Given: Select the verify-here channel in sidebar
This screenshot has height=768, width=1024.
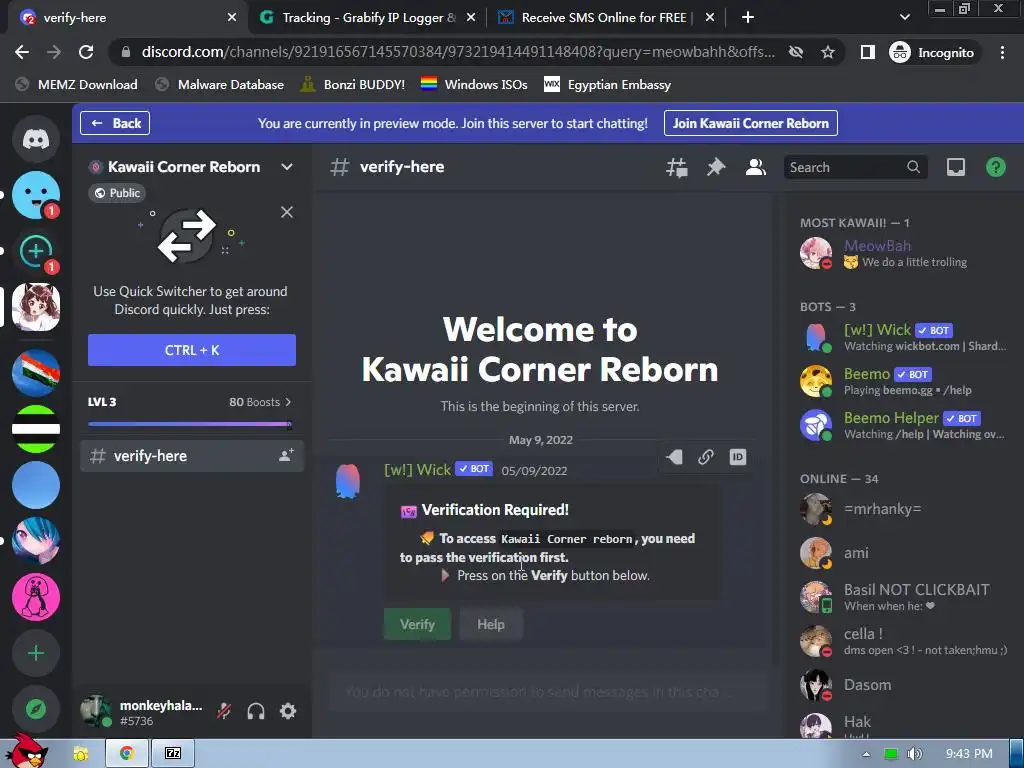Looking at the screenshot, I should pyautogui.click(x=192, y=456).
